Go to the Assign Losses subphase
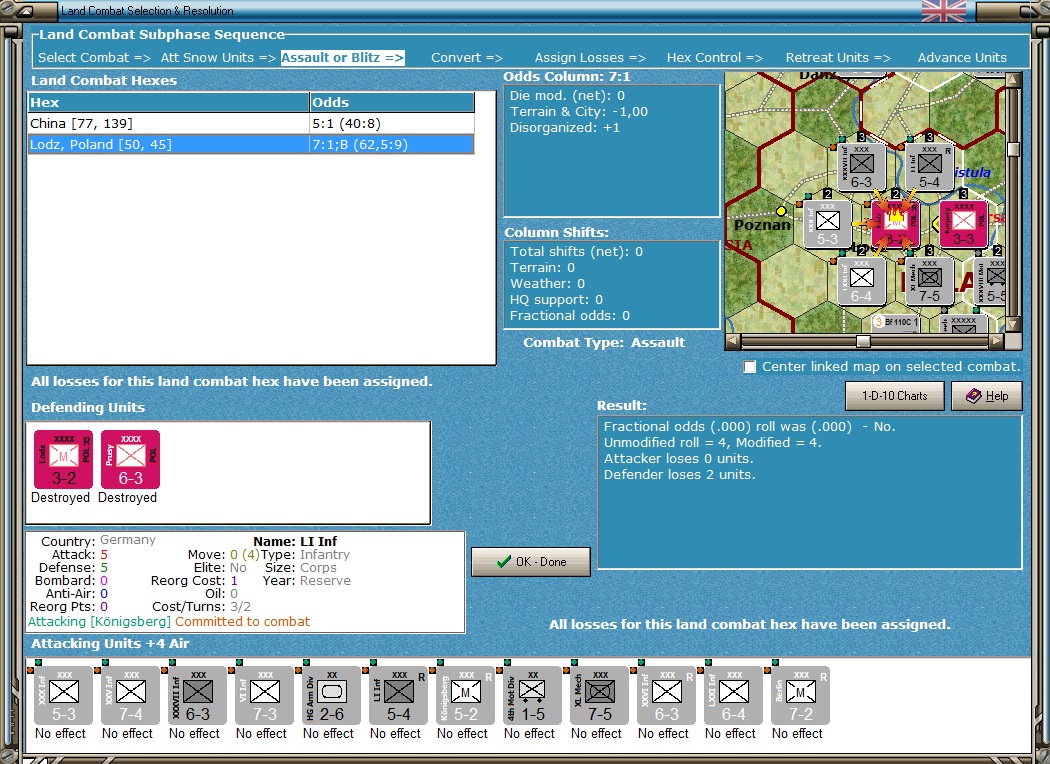The width and height of the screenshot is (1050, 764). (x=590, y=58)
